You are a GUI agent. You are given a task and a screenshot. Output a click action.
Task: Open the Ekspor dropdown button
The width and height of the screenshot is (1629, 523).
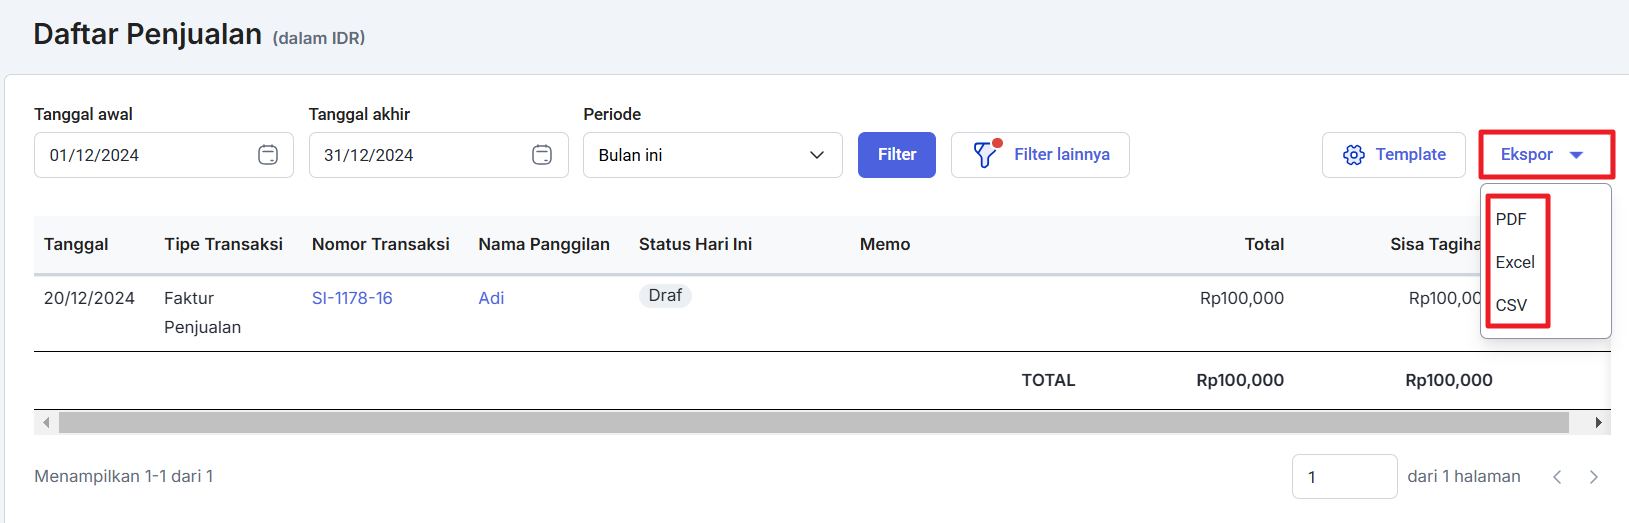click(1546, 155)
